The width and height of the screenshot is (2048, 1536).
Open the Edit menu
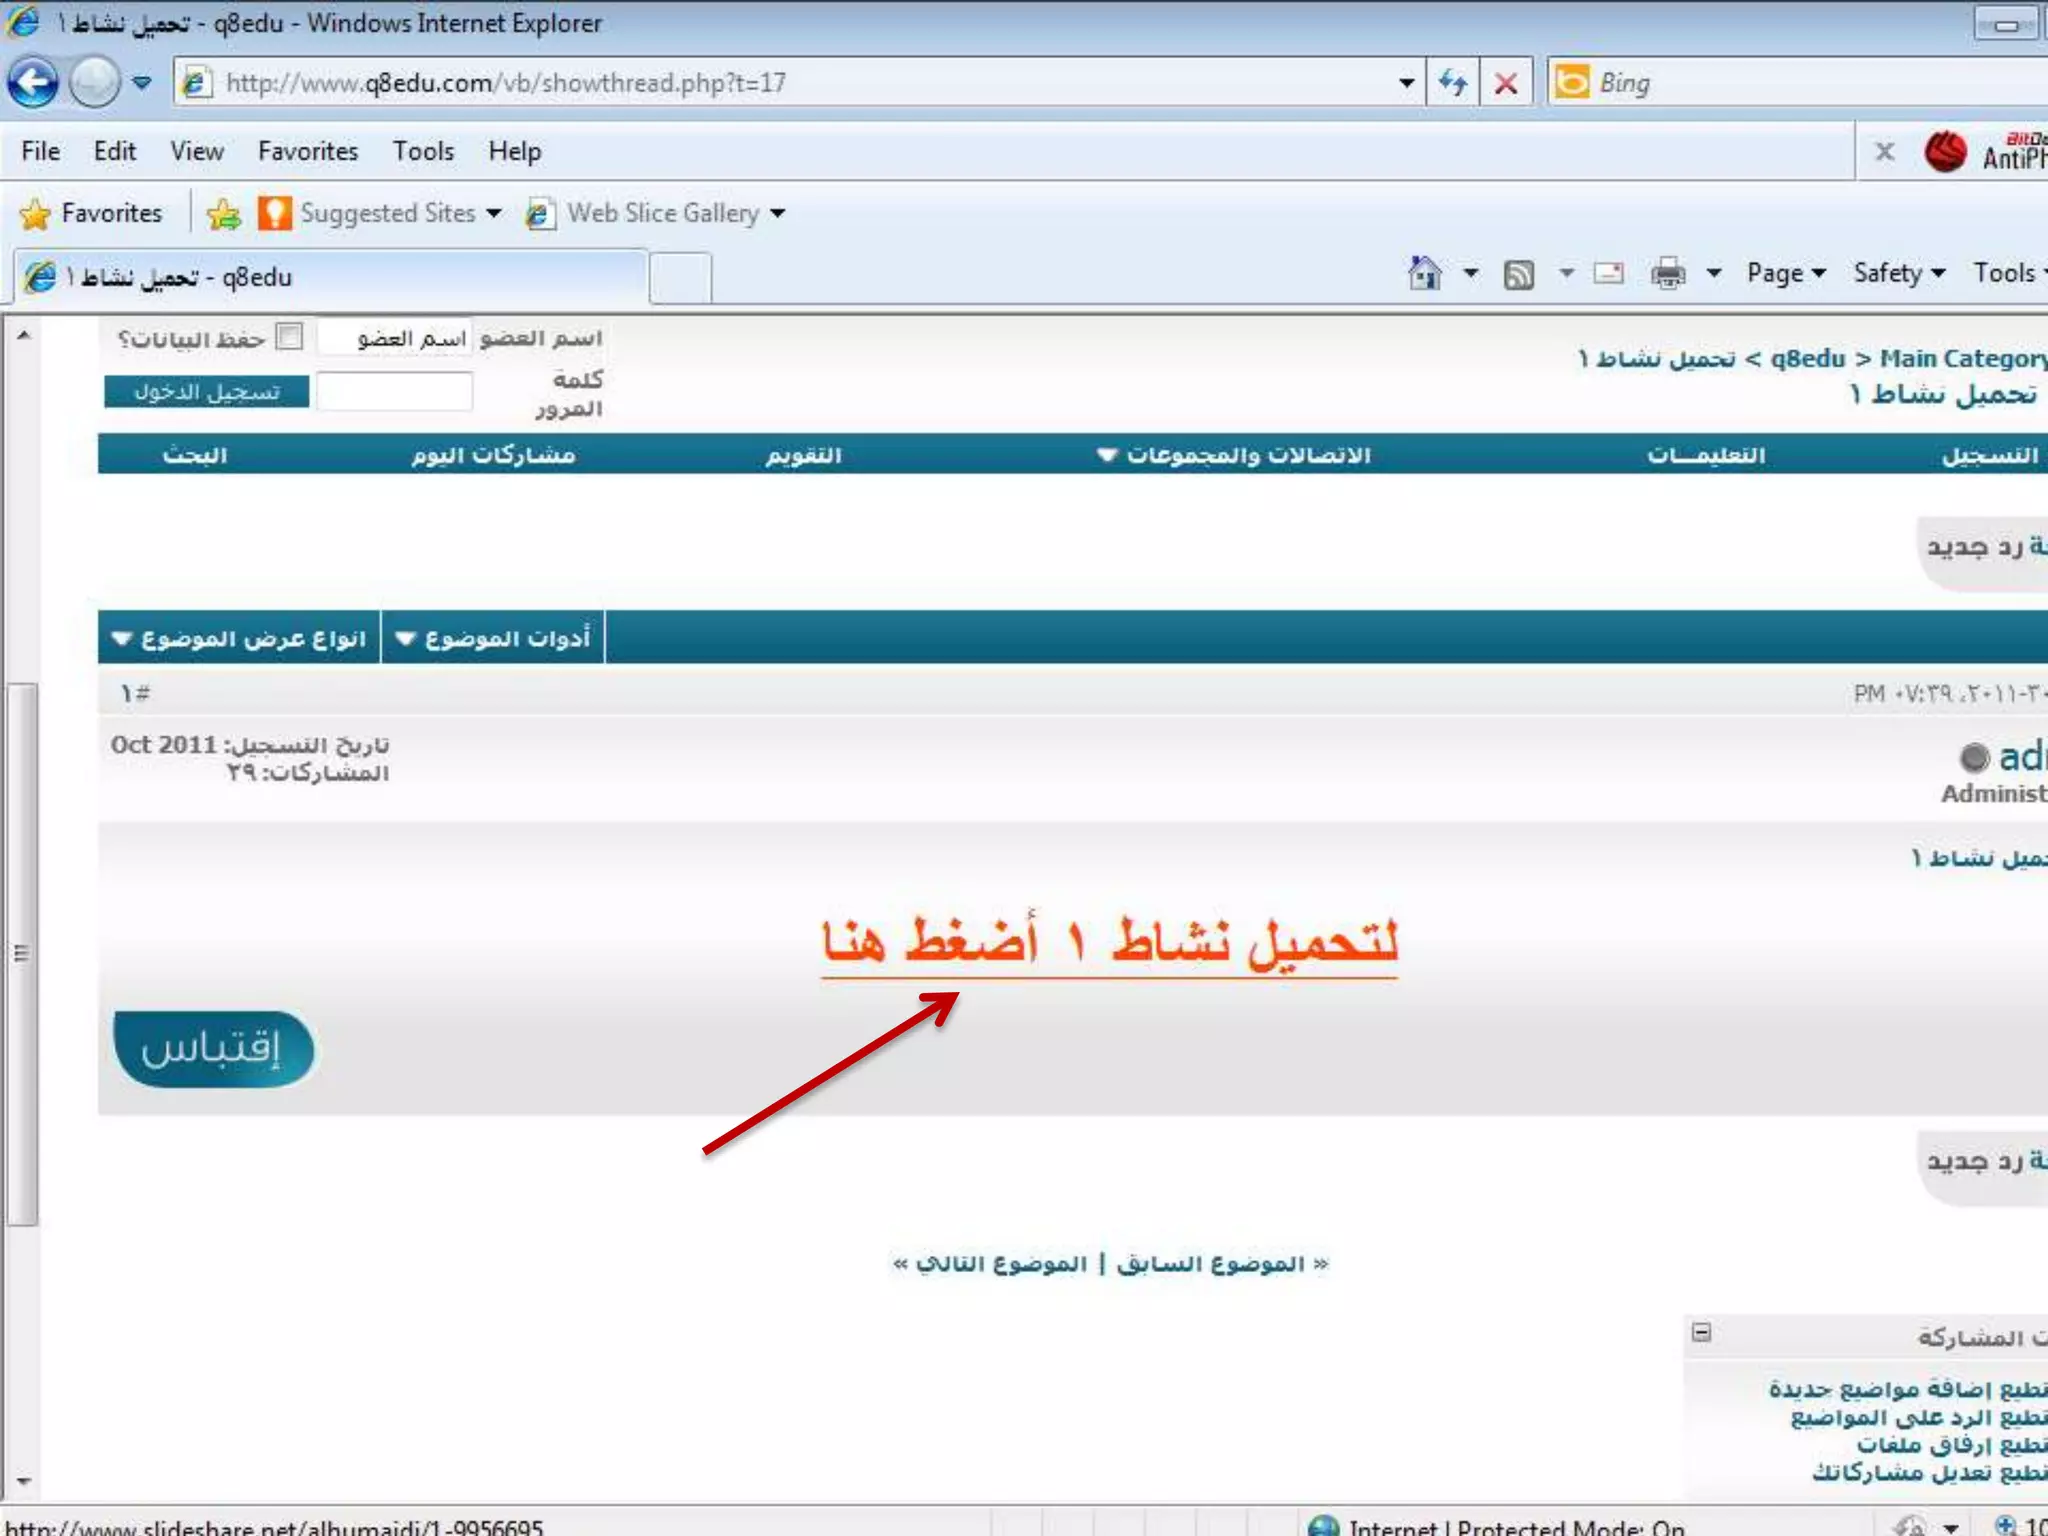(114, 151)
